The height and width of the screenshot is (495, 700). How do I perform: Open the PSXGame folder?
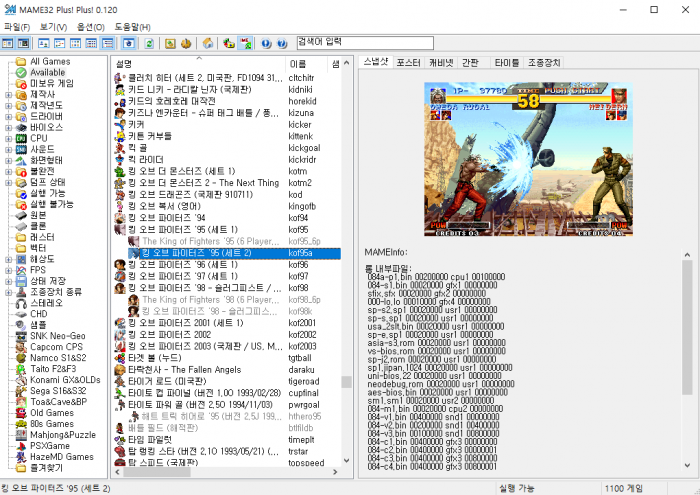click(50, 445)
